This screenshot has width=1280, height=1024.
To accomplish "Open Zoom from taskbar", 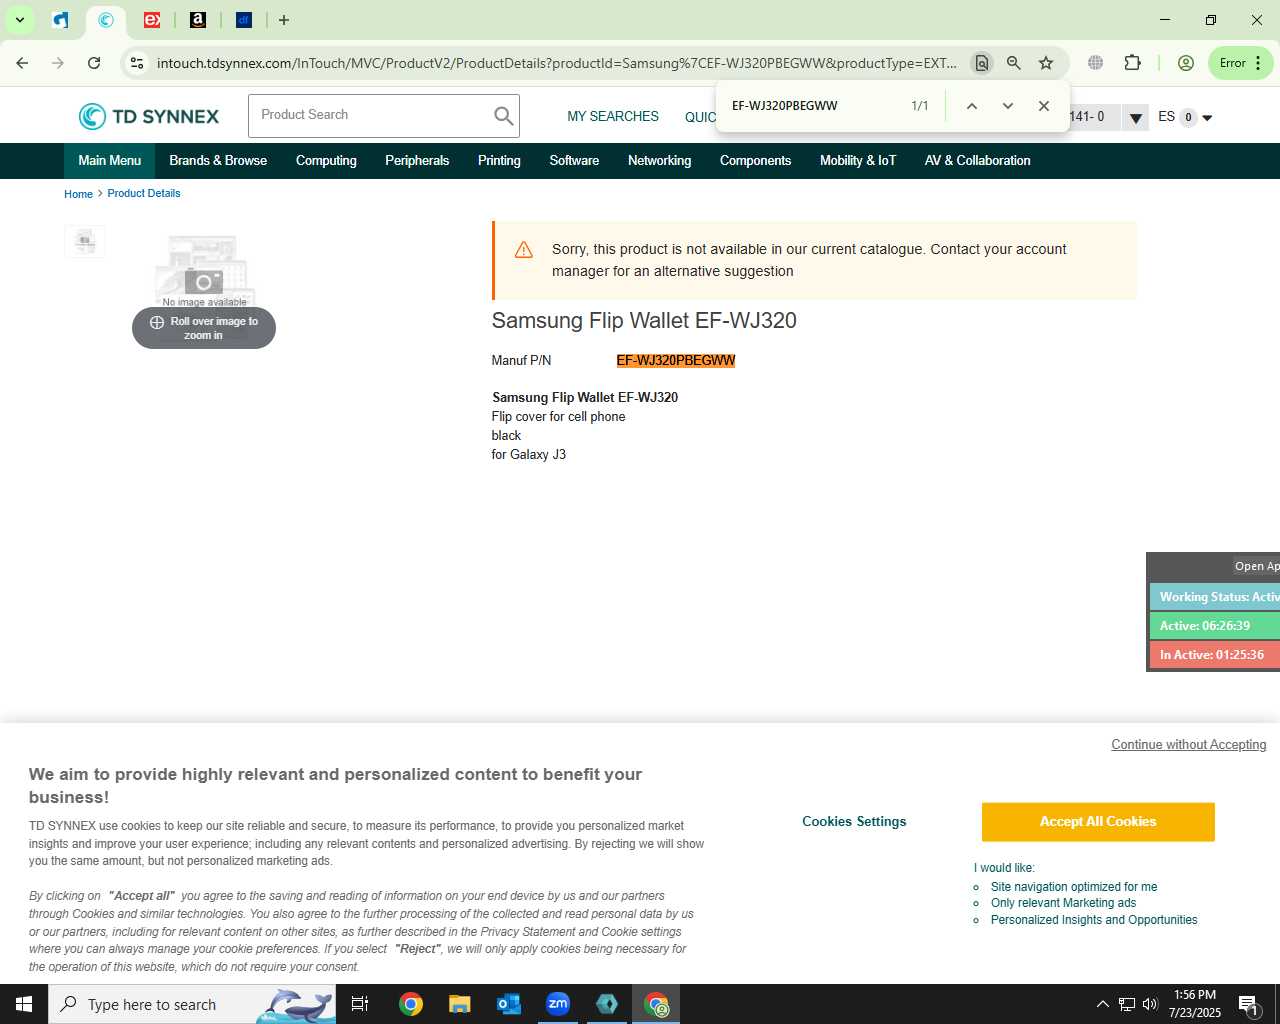I will (558, 1004).
